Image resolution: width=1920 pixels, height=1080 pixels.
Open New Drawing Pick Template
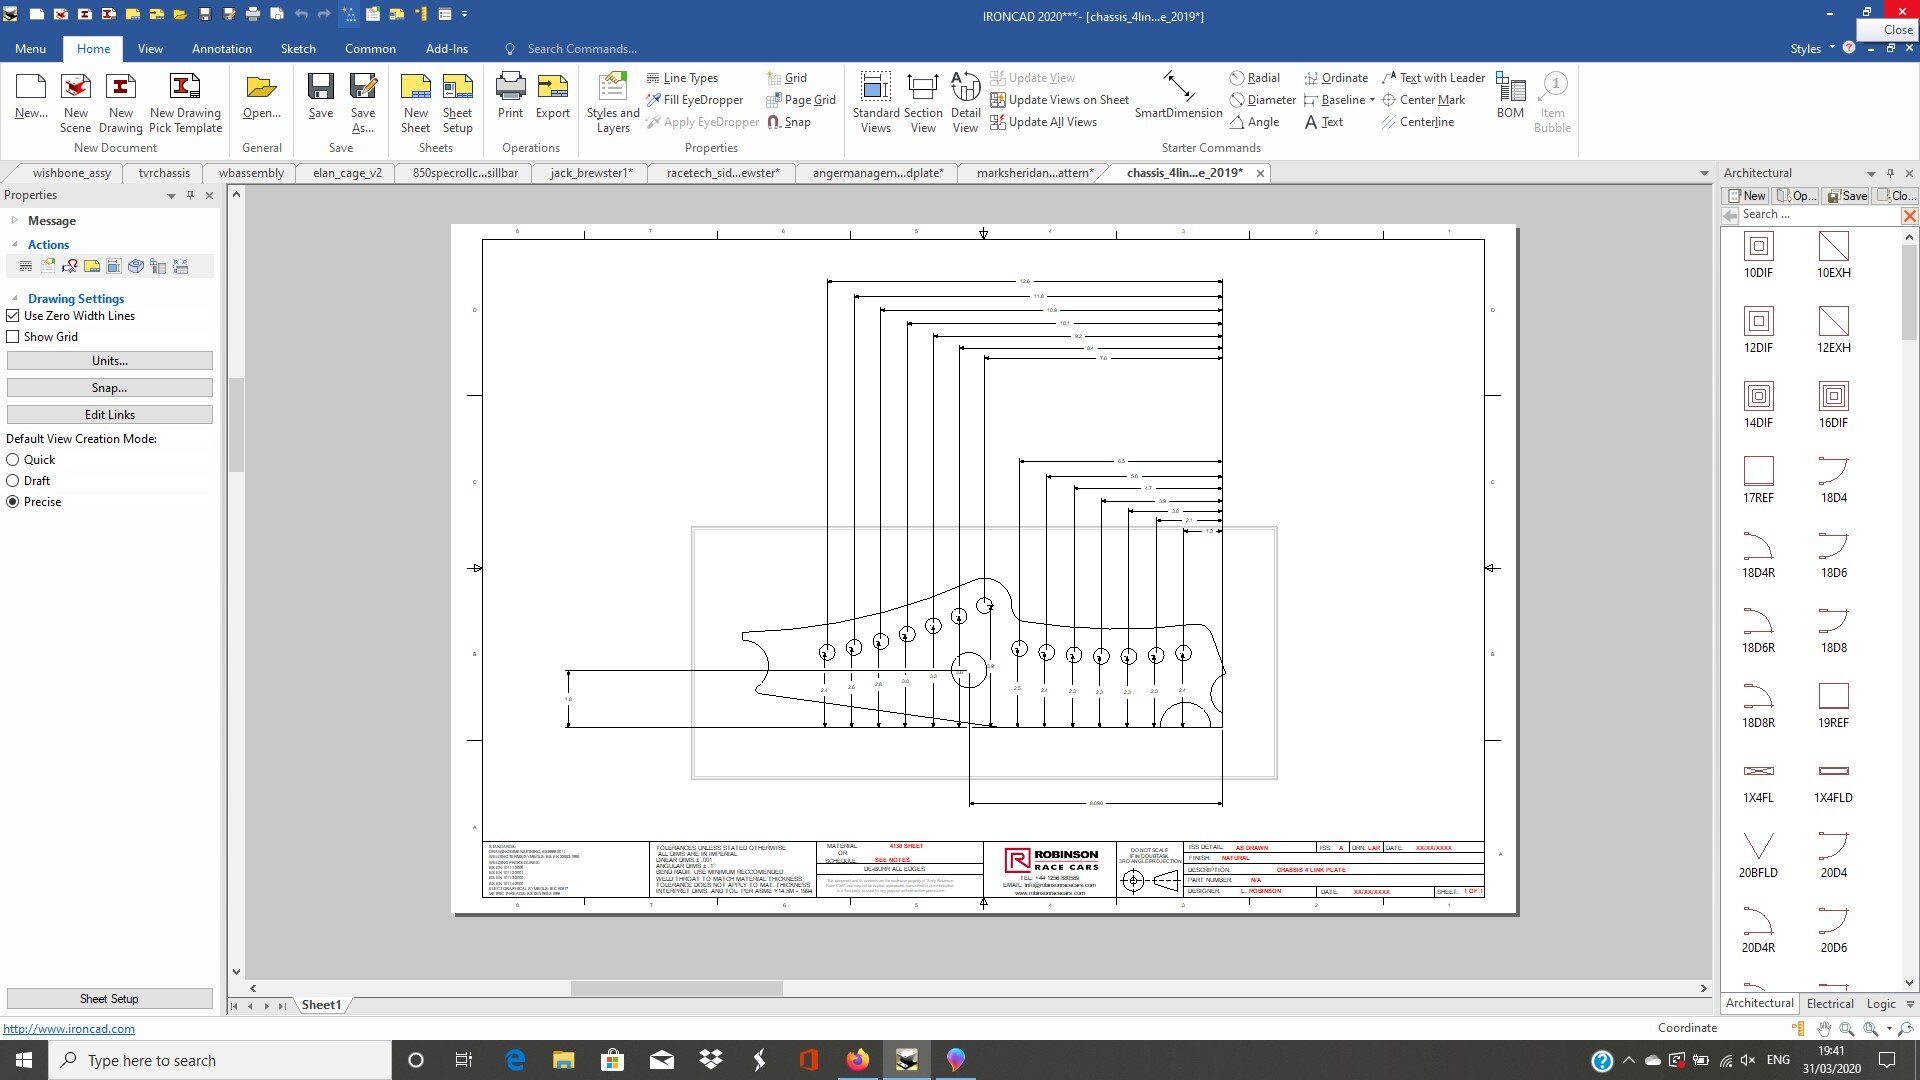point(185,103)
